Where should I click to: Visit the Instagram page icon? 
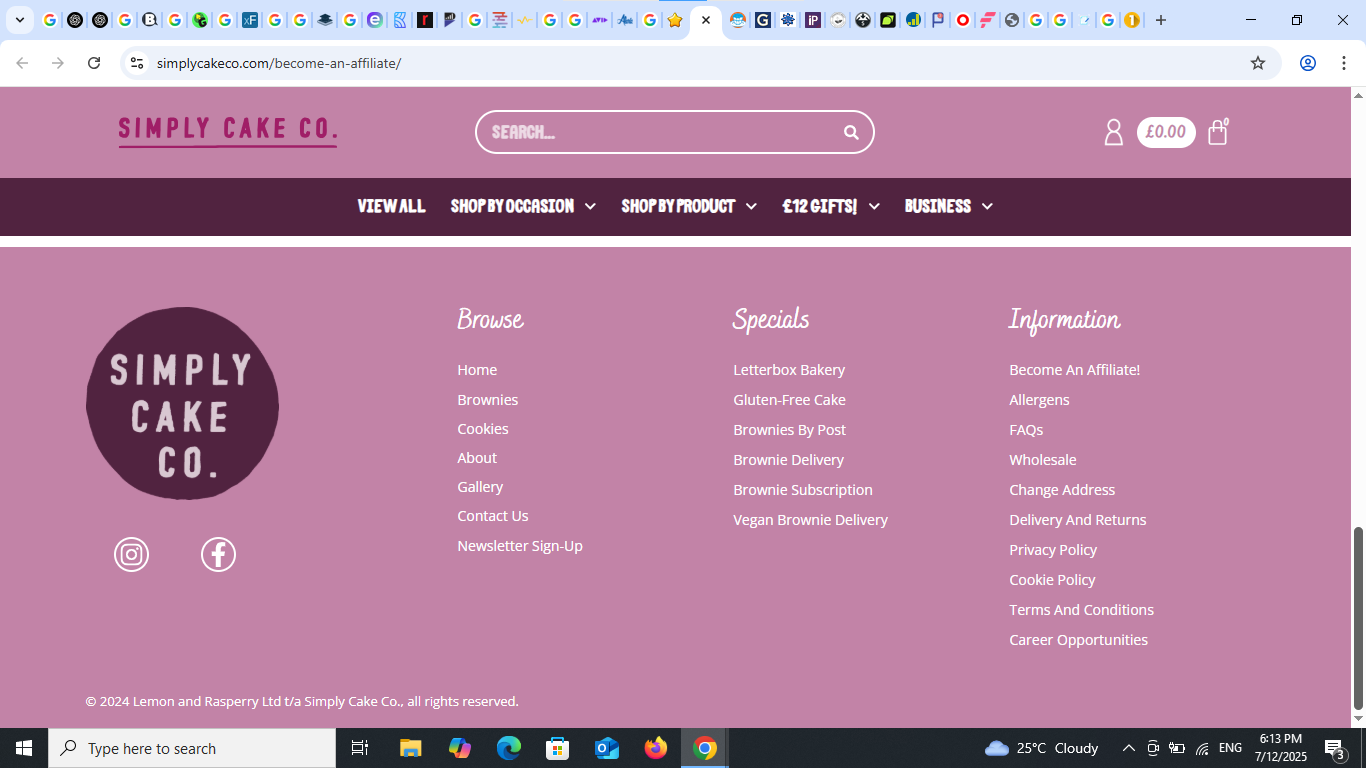tap(131, 554)
